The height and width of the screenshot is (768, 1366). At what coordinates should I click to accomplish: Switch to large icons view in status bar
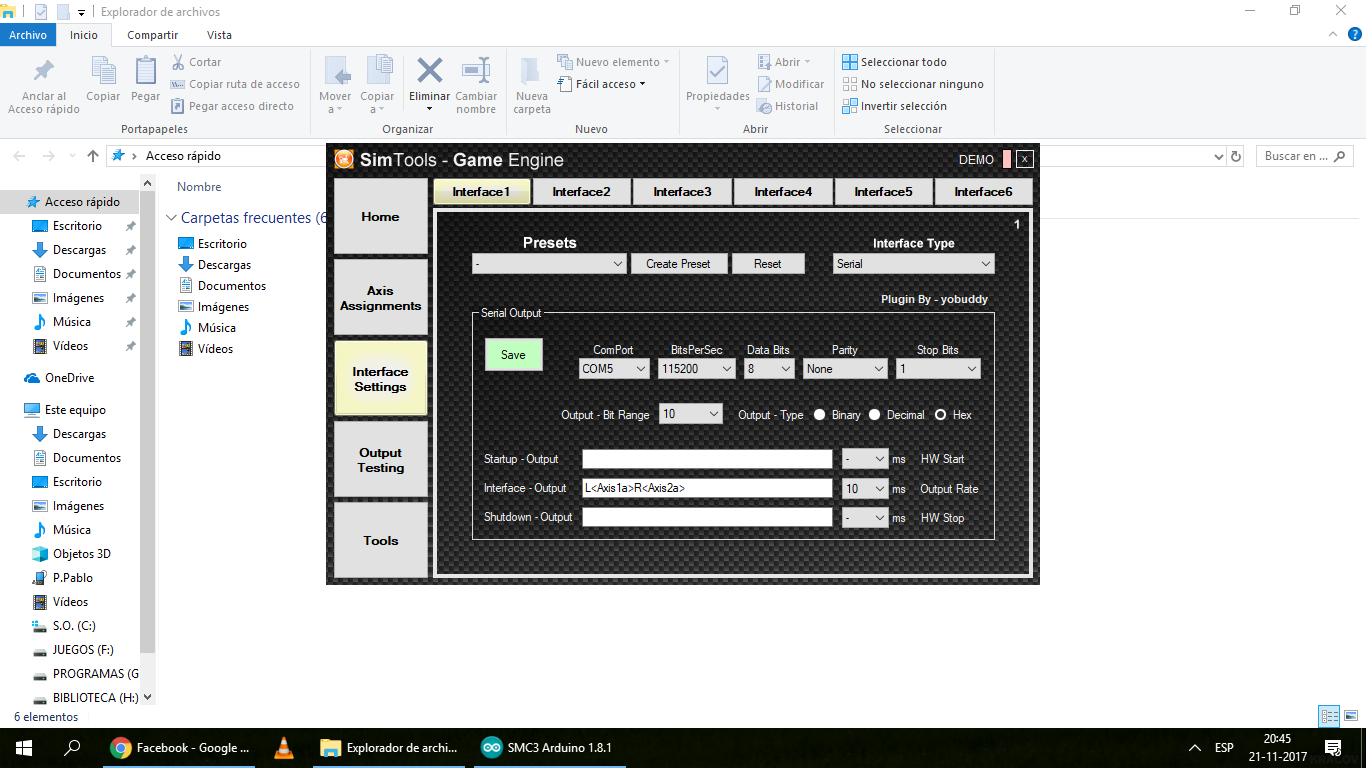pos(1349,716)
